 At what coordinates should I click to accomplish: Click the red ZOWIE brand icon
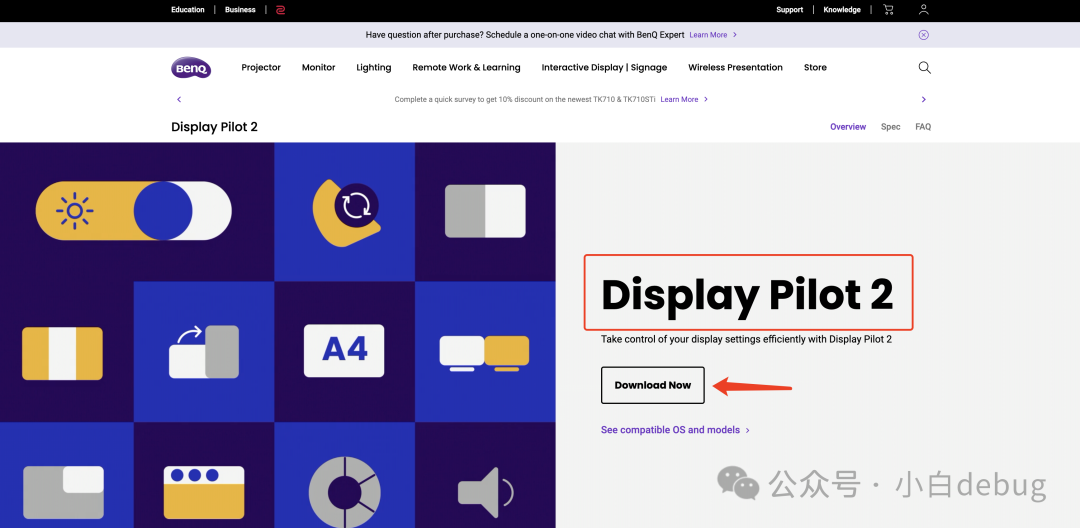(x=280, y=10)
